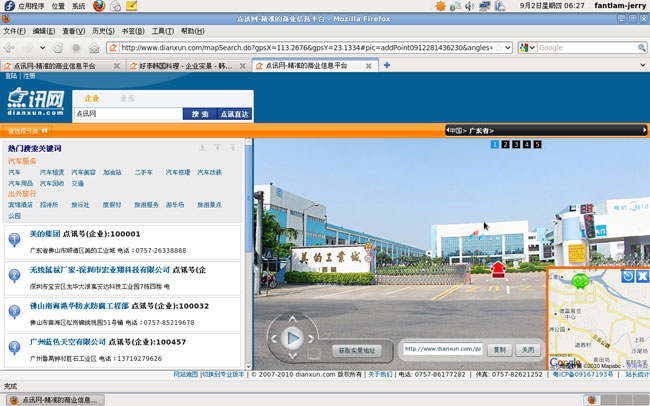650x406 pixels.
Task: Switch to panorama image number 5
Action: pyautogui.click(x=537, y=144)
